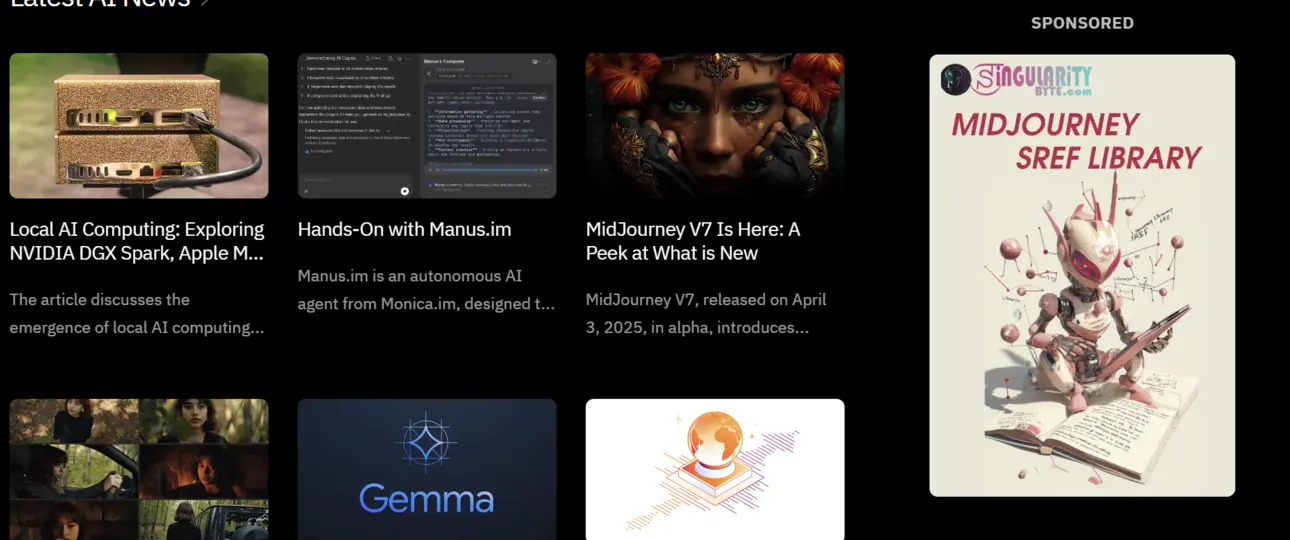Click the Gemma star logo icon
Viewport: 1290px width, 540px height.
point(427,442)
